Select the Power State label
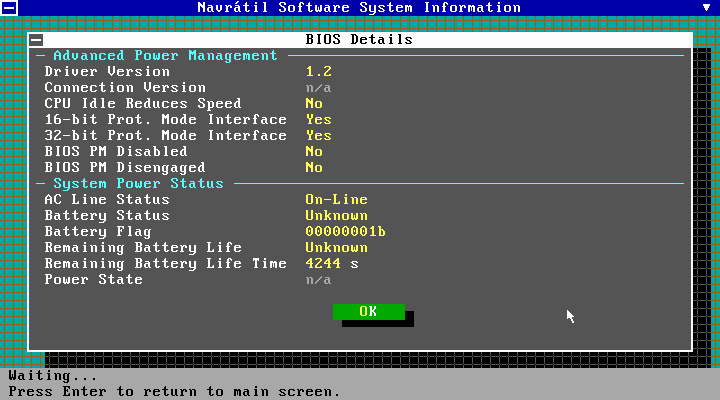720x400 pixels. (x=93, y=280)
